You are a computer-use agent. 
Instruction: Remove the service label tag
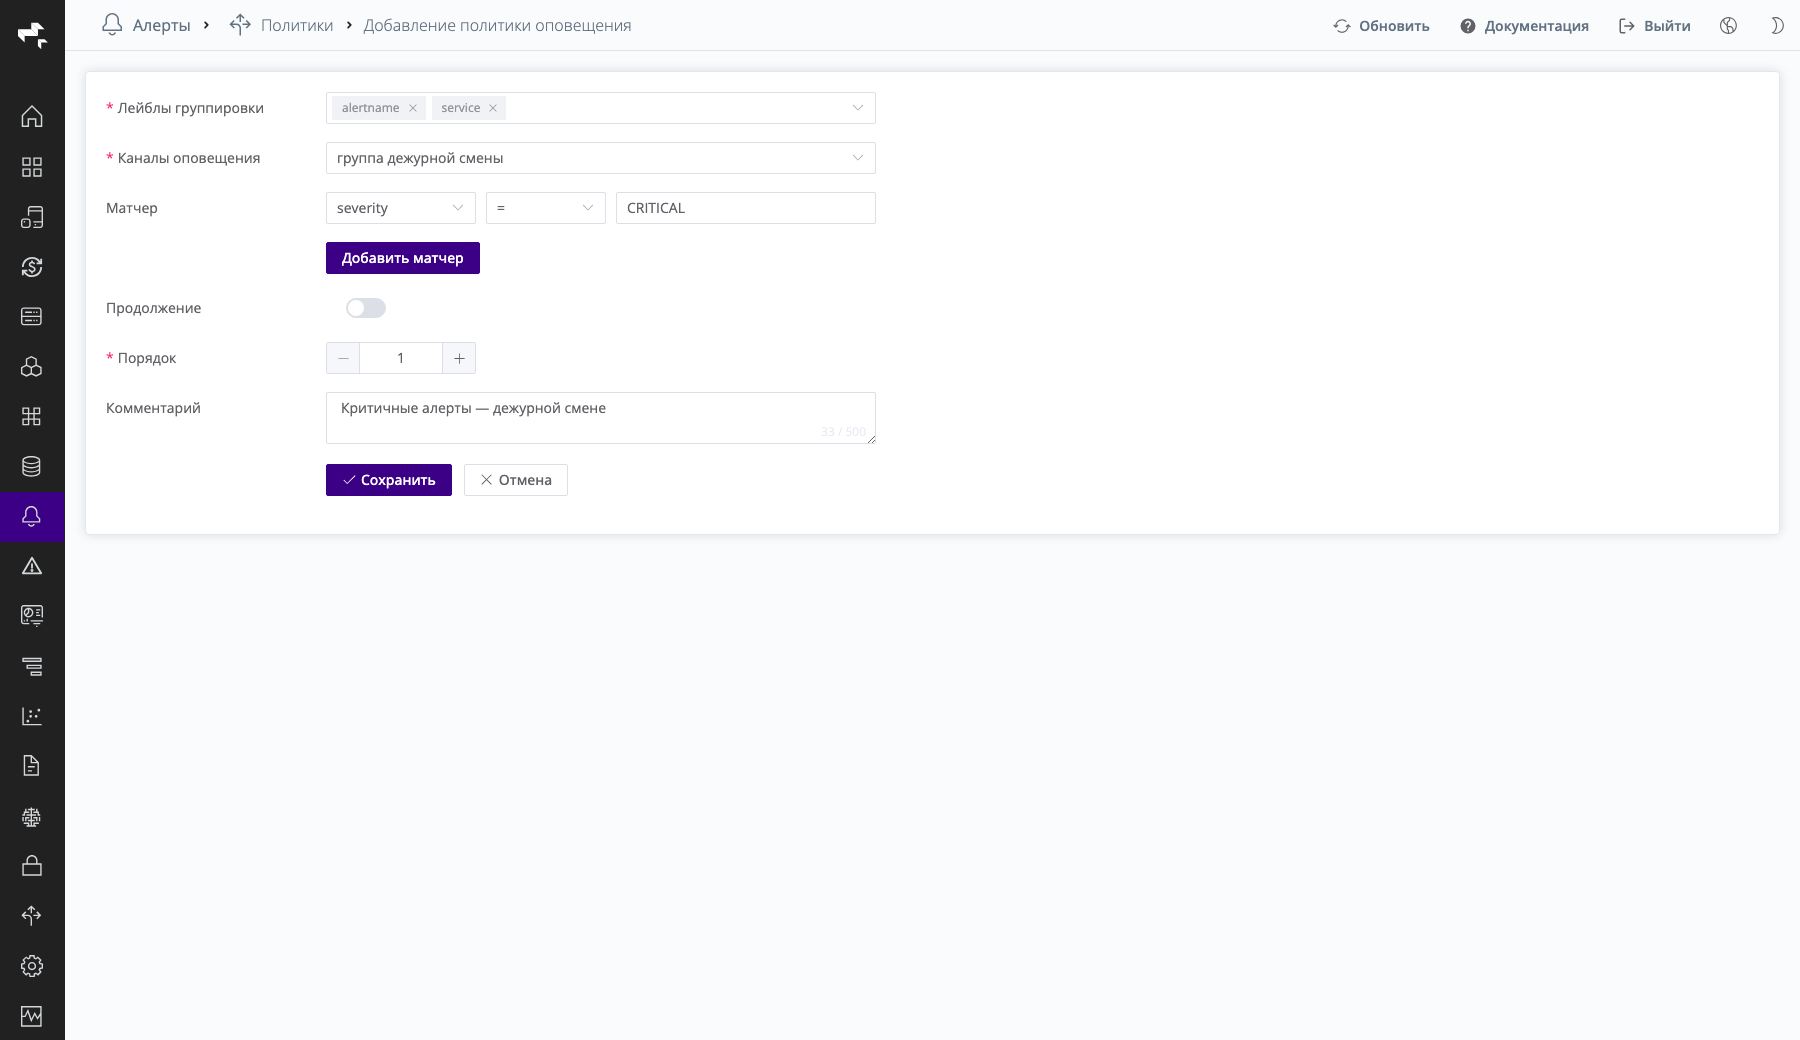[492, 108]
